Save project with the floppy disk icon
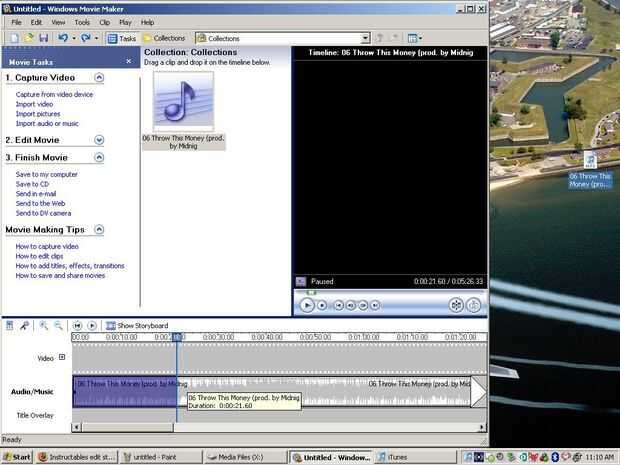 coord(43,38)
